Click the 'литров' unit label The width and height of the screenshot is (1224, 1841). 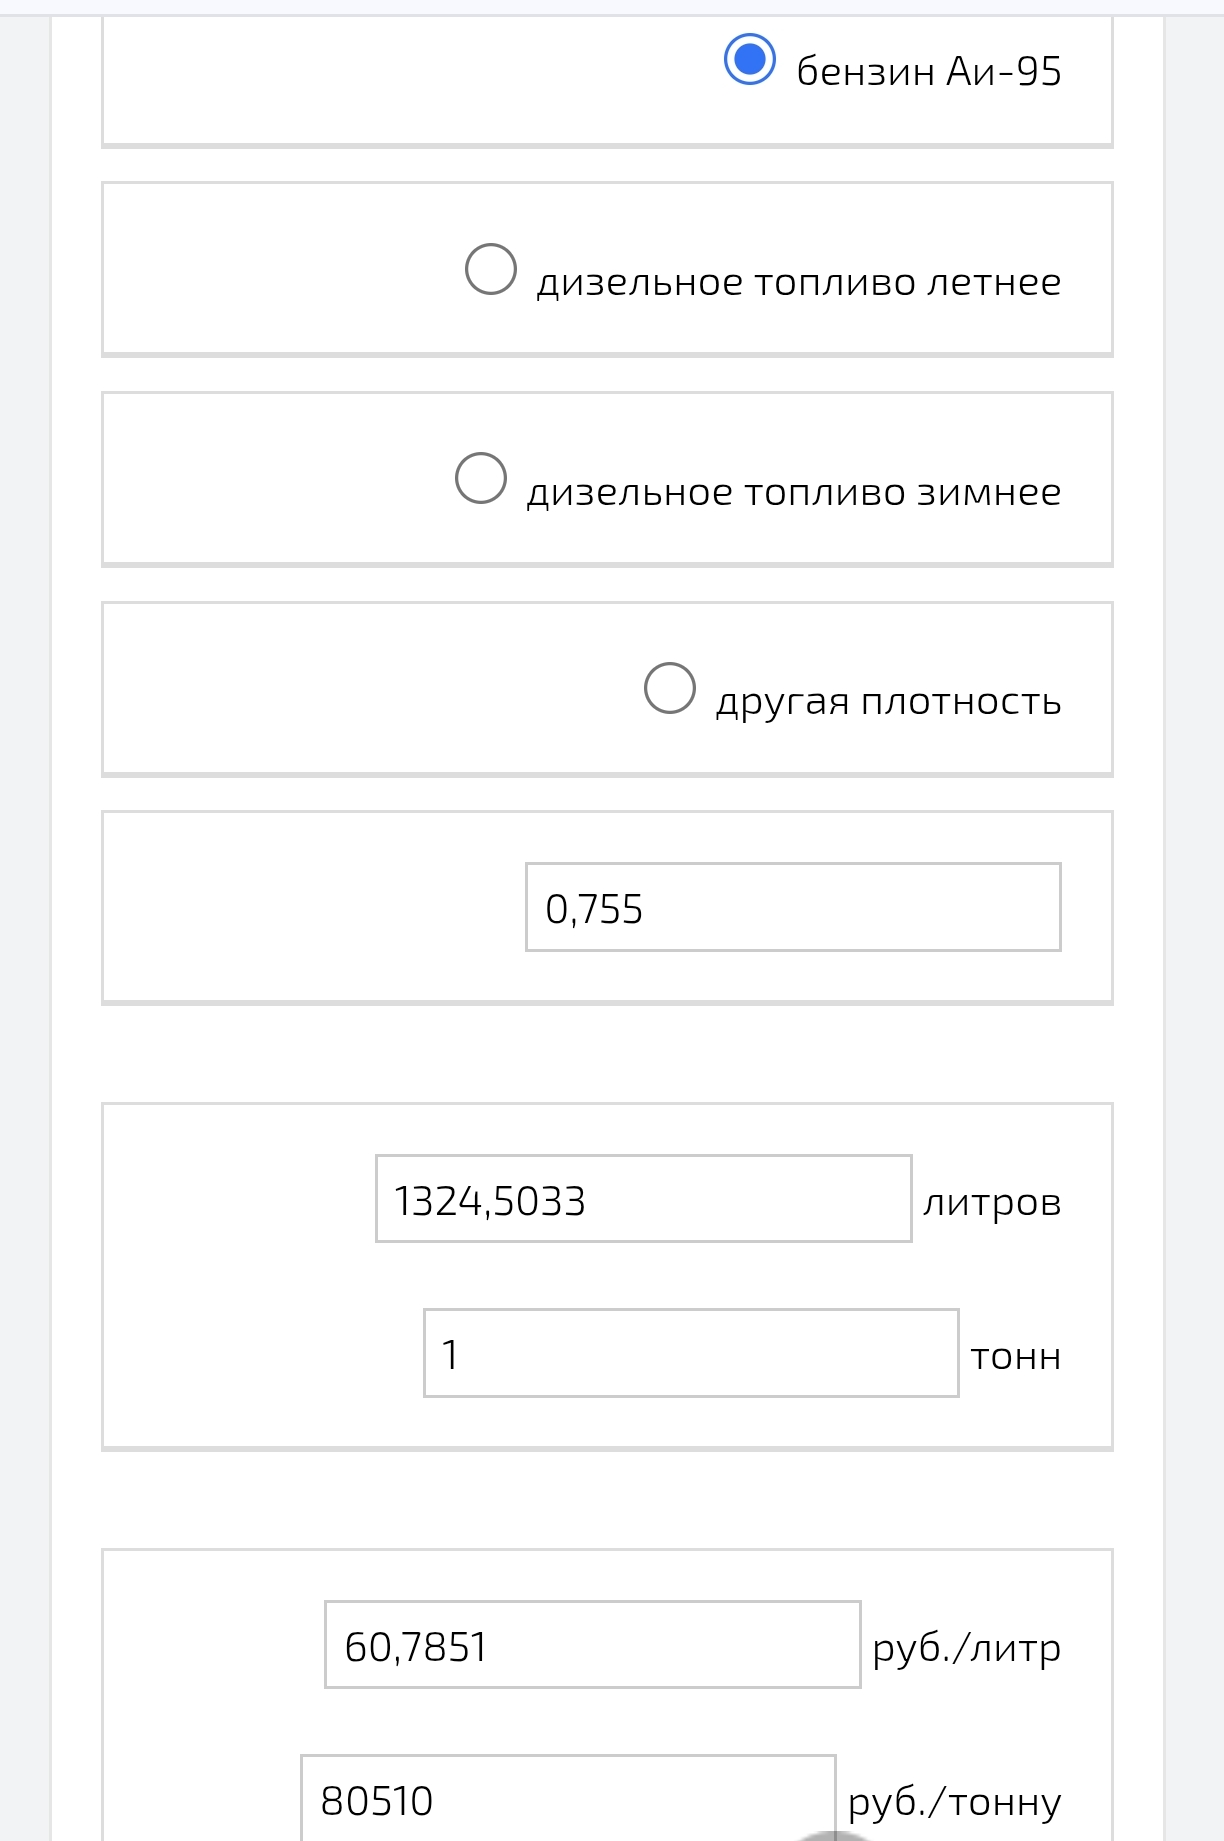[991, 1202]
